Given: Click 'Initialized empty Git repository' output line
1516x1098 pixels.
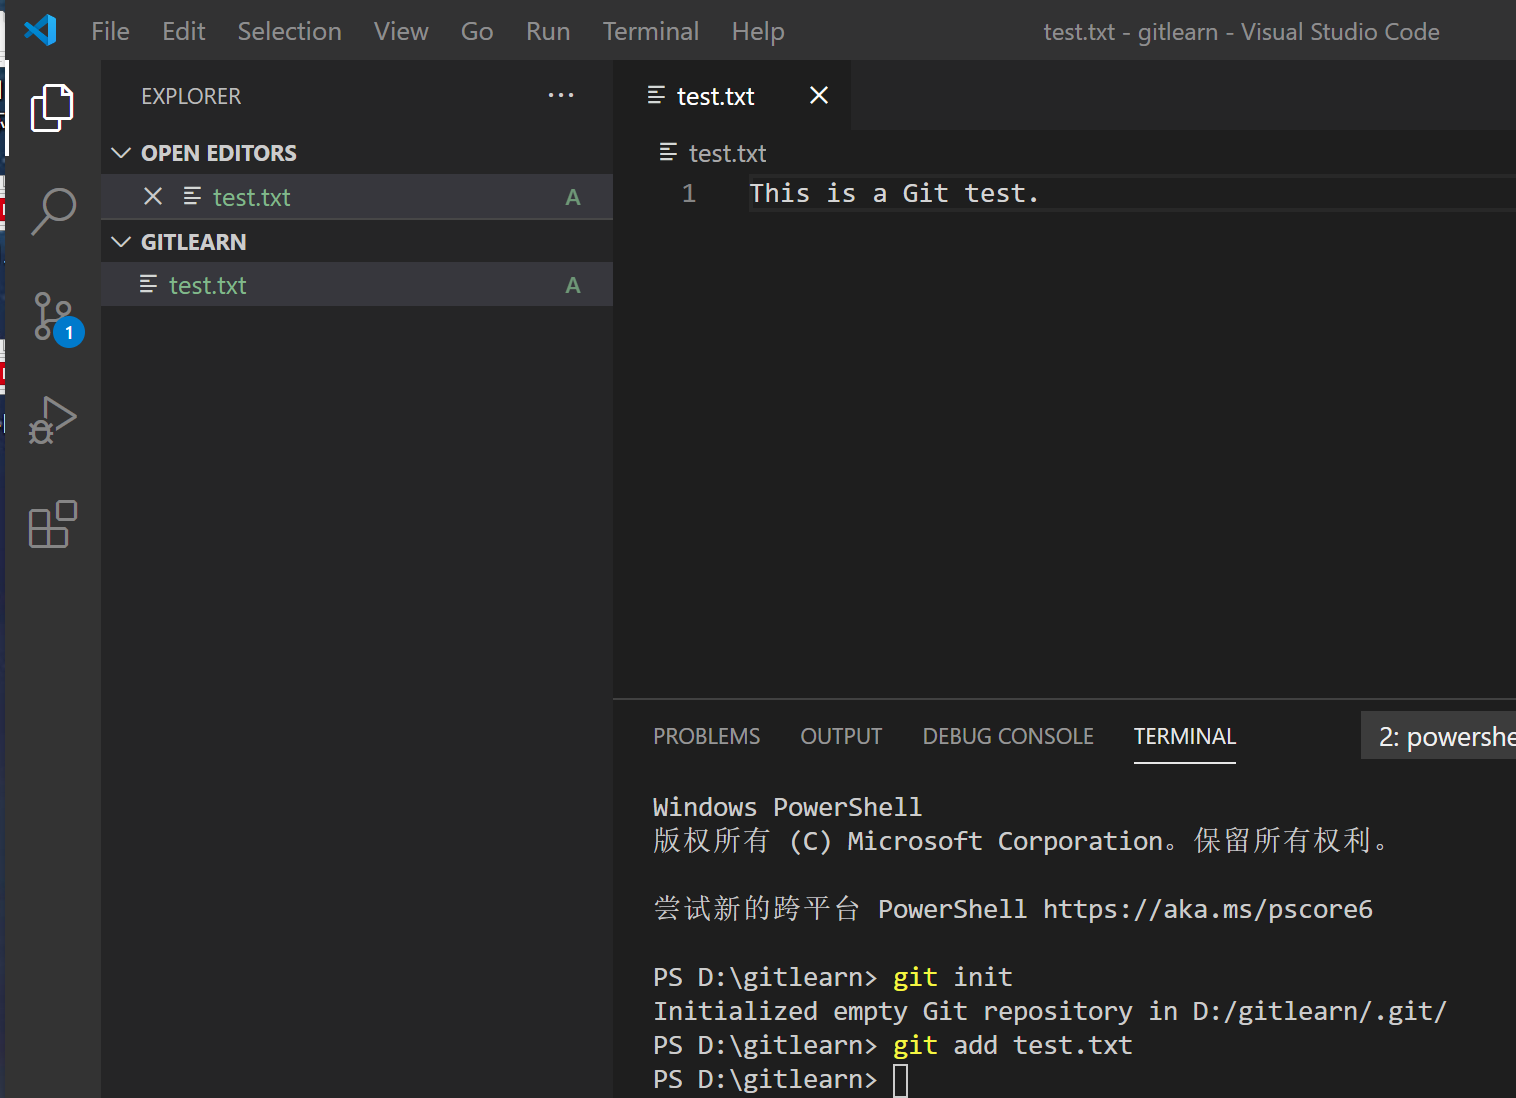Looking at the screenshot, I should [1050, 1011].
